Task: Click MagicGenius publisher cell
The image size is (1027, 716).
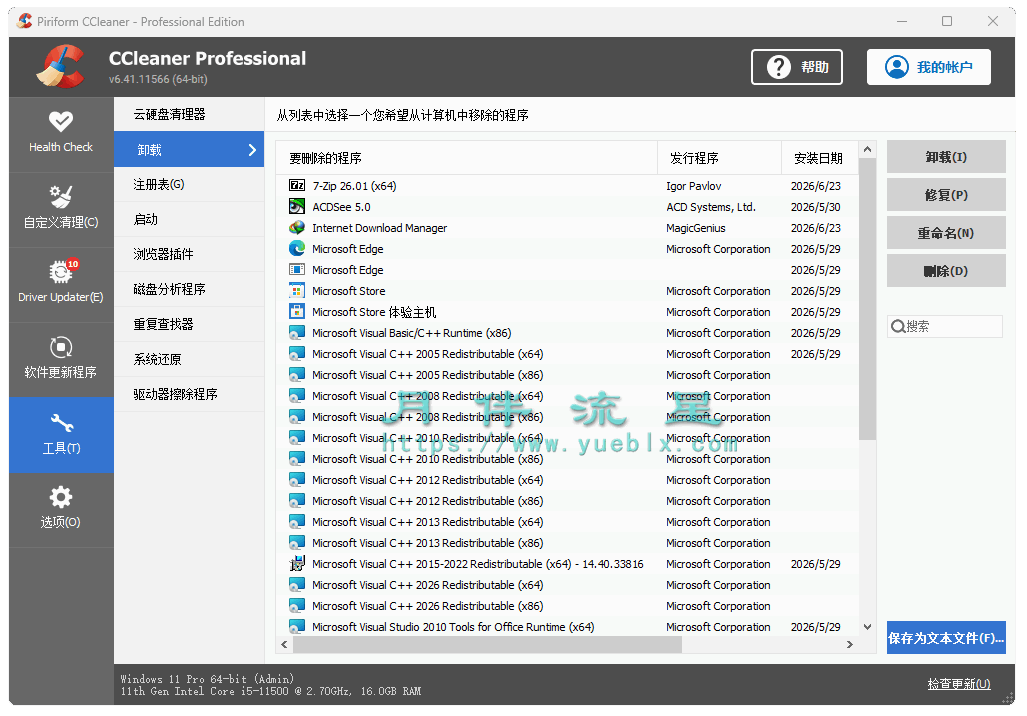Action: point(696,228)
